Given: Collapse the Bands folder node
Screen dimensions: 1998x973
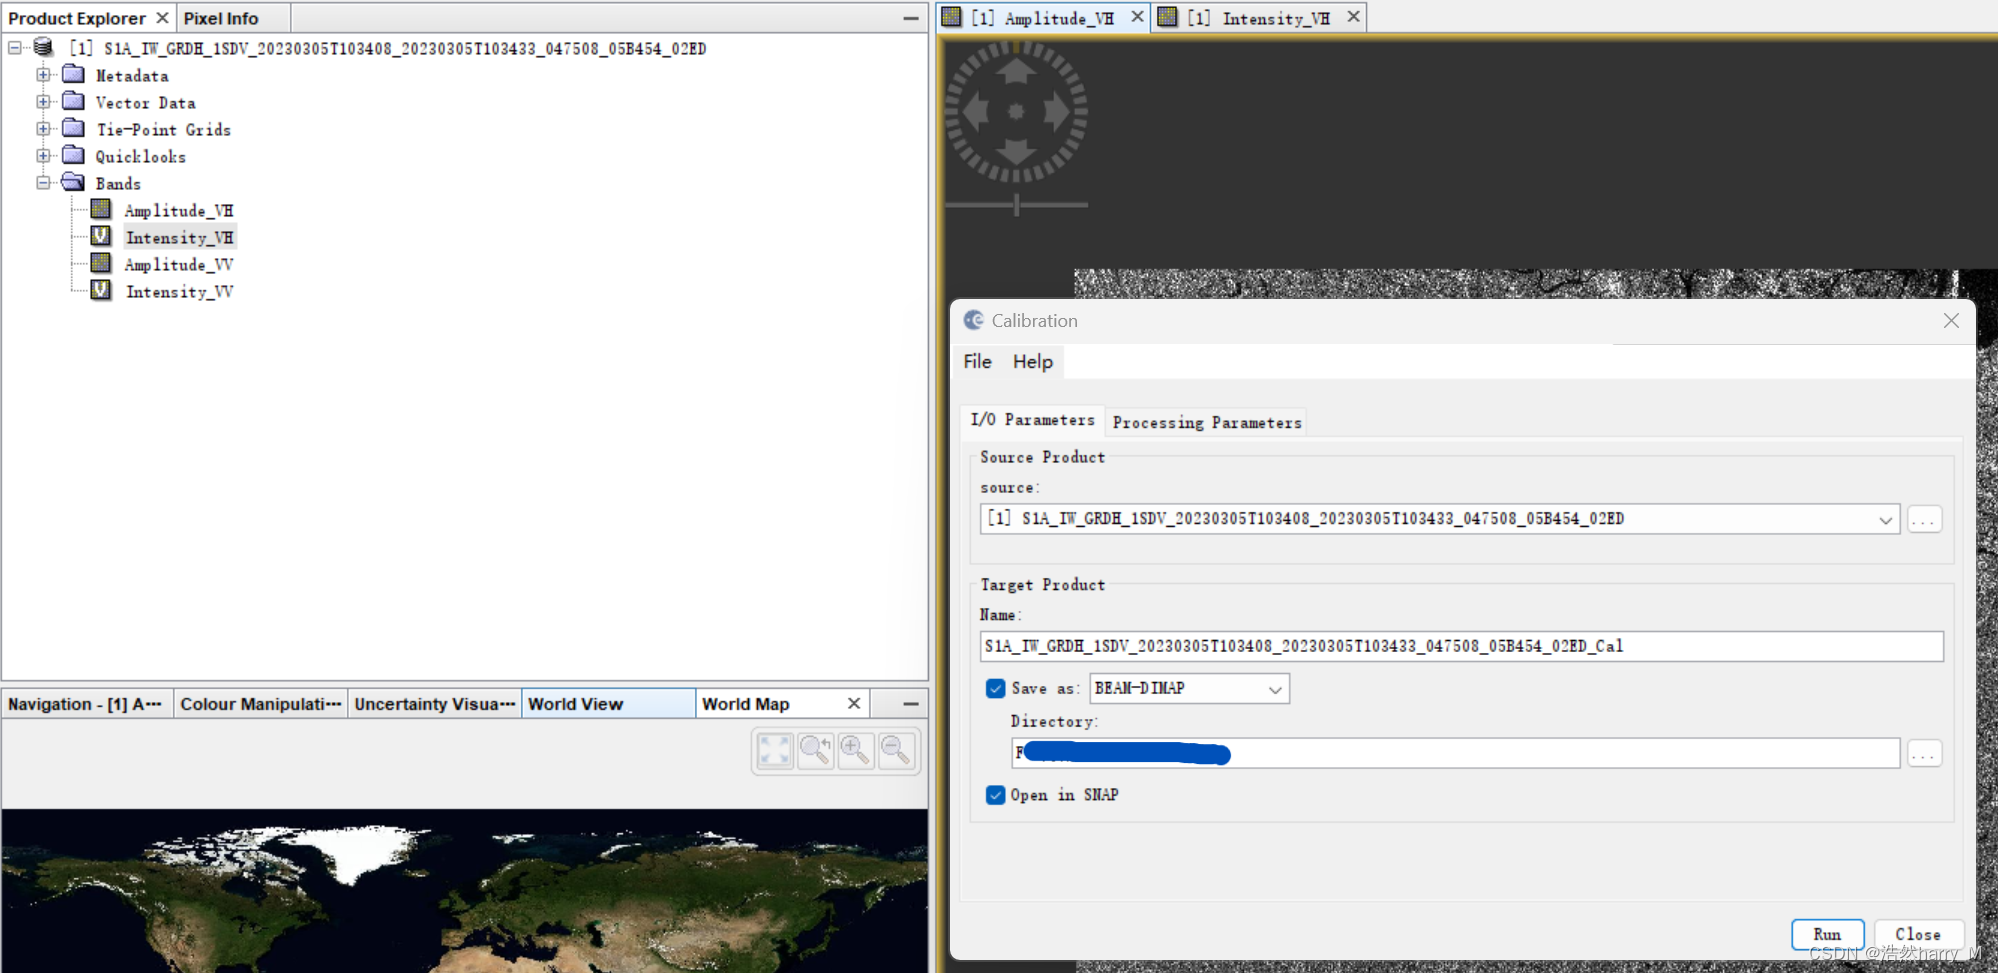Looking at the screenshot, I should click(x=43, y=183).
